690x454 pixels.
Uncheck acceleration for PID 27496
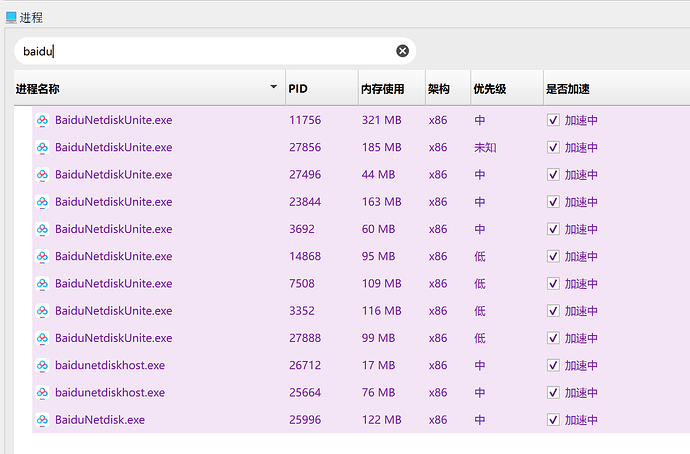pyautogui.click(x=553, y=175)
